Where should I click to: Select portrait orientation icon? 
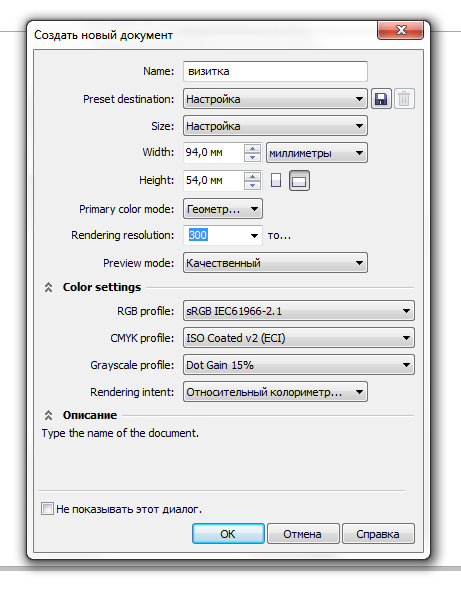(x=276, y=180)
